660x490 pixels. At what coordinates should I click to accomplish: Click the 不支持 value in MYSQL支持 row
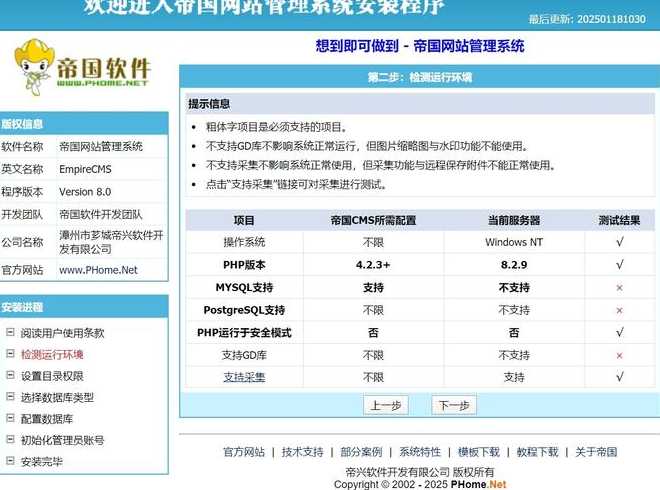click(x=514, y=288)
